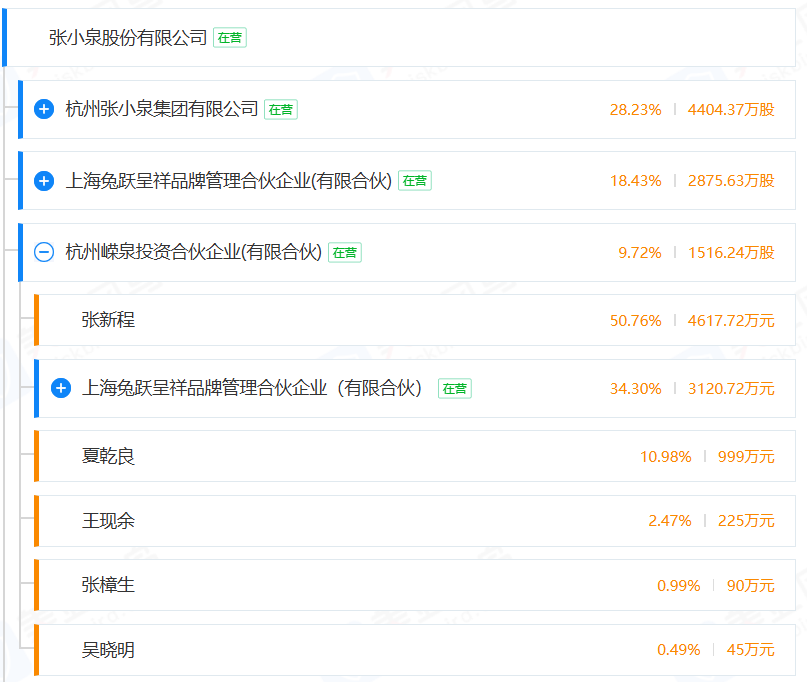Click 张樟生's 0.99% stake
The image size is (807, 682).
point(678,586)
